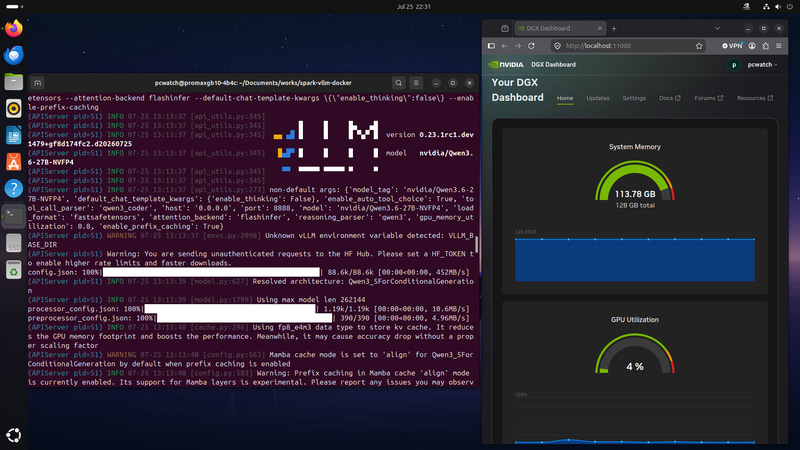Open the browser extensions icon
The height and width of the screenshot is (450, 800).
[765, 46]
